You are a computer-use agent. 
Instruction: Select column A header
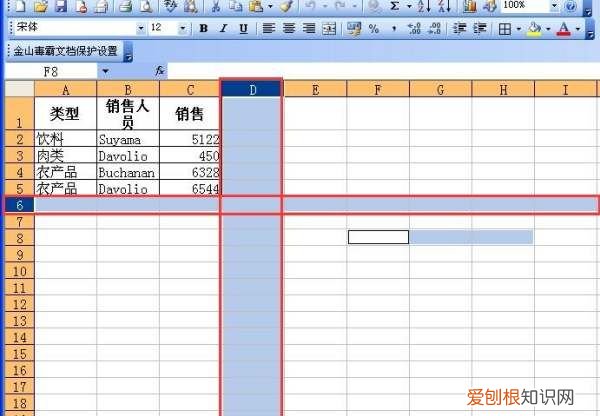[65, 90]
